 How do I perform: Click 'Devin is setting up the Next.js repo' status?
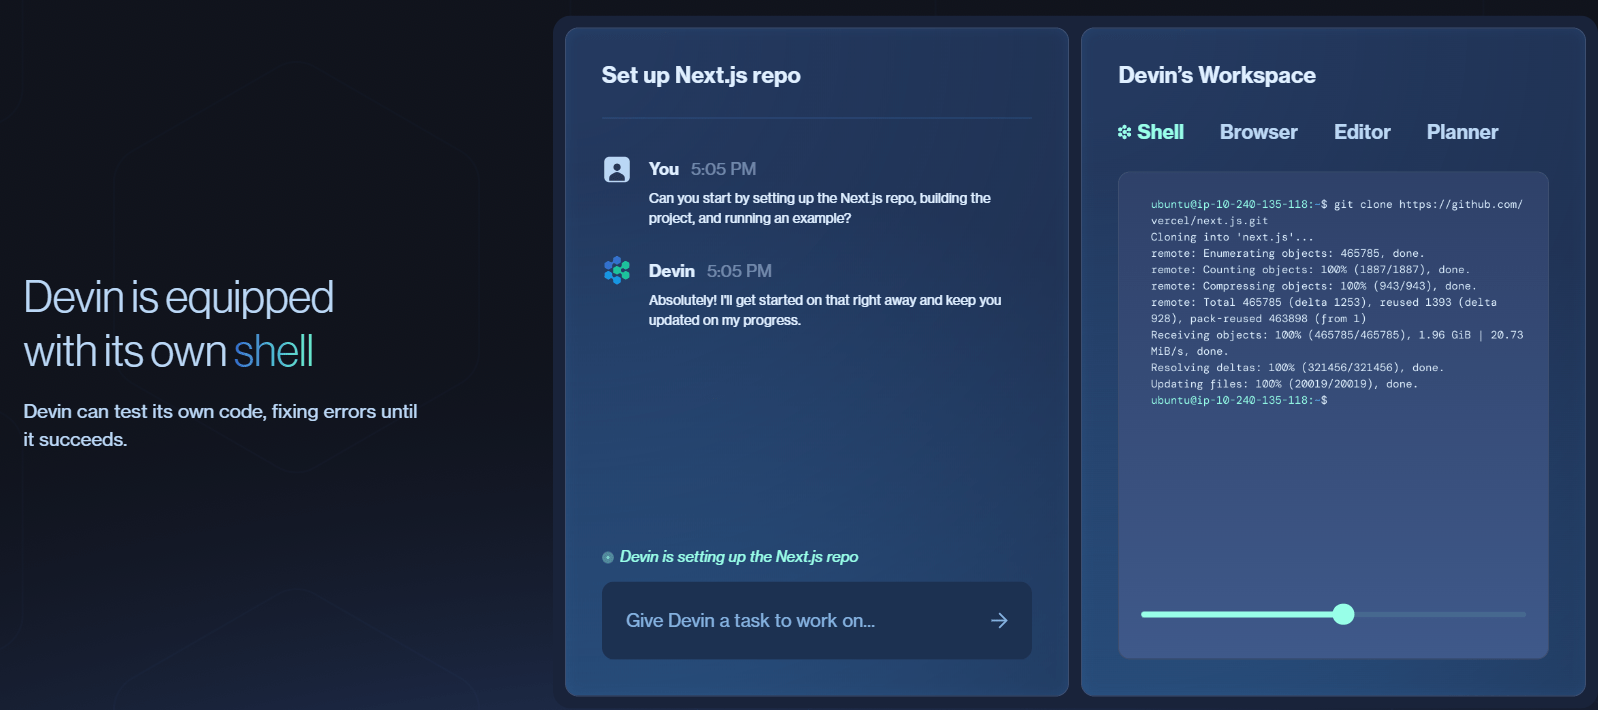click(x=738, y=557)
